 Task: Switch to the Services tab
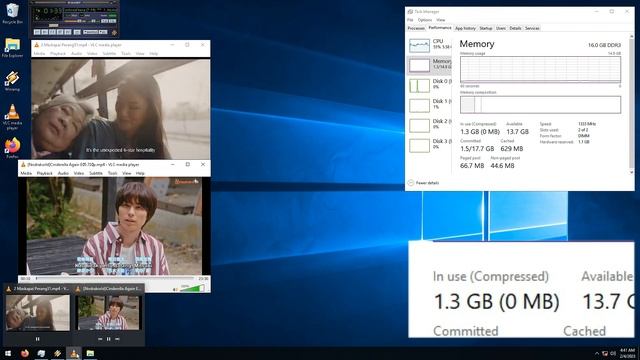point(532,28)
